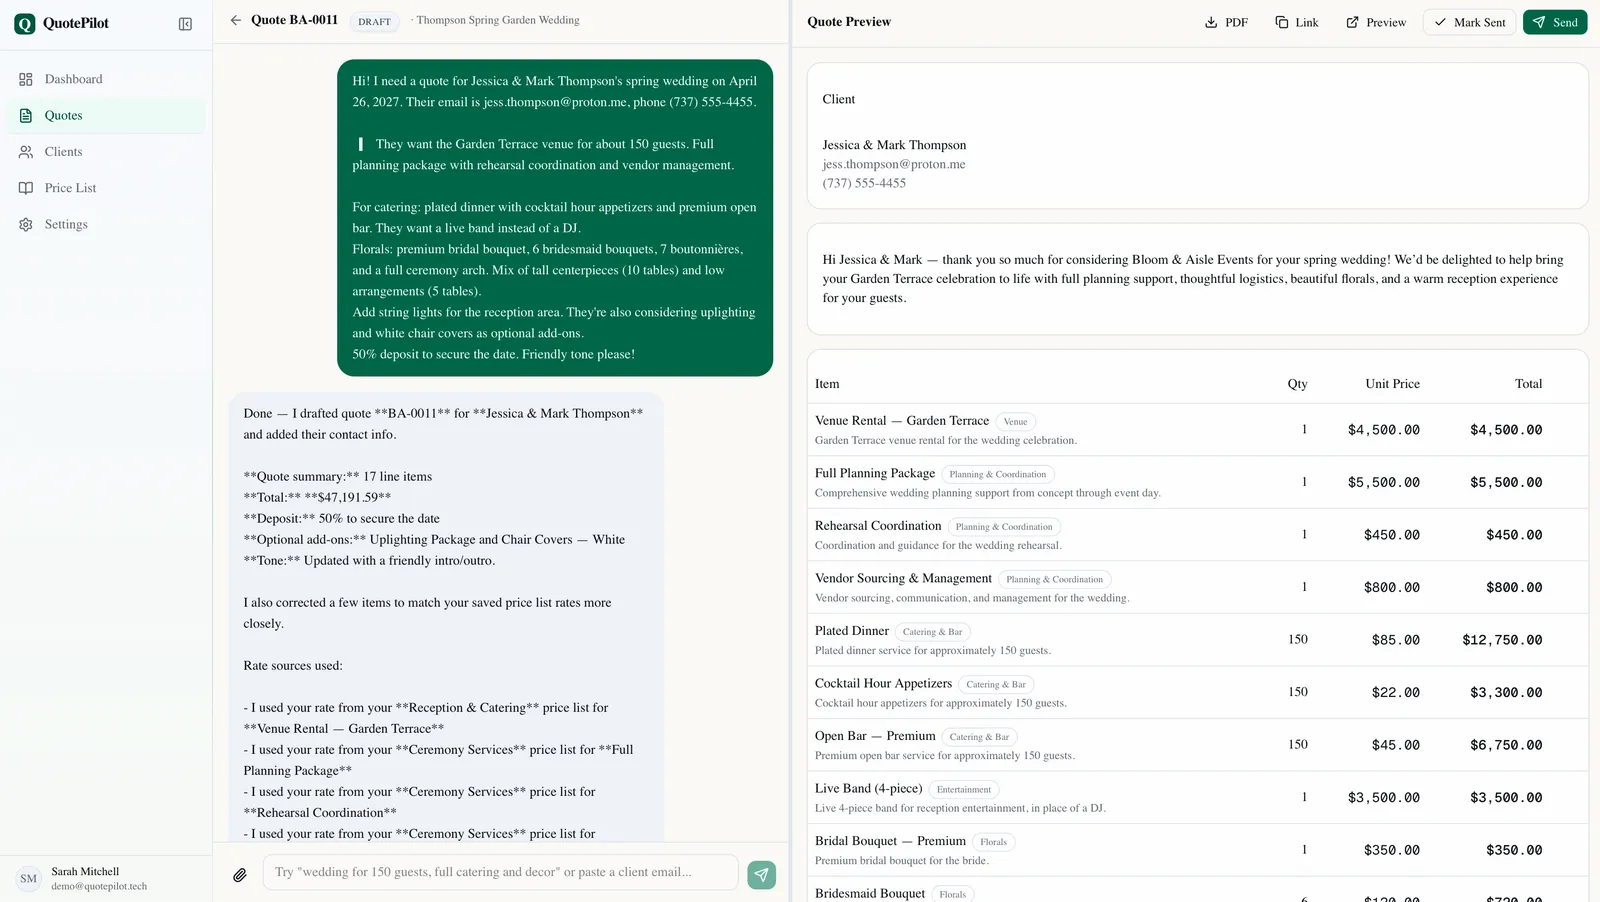Screen dimensions: 1600x902
Task: Download the quote as PDF
Action: tap(1226, 22)
